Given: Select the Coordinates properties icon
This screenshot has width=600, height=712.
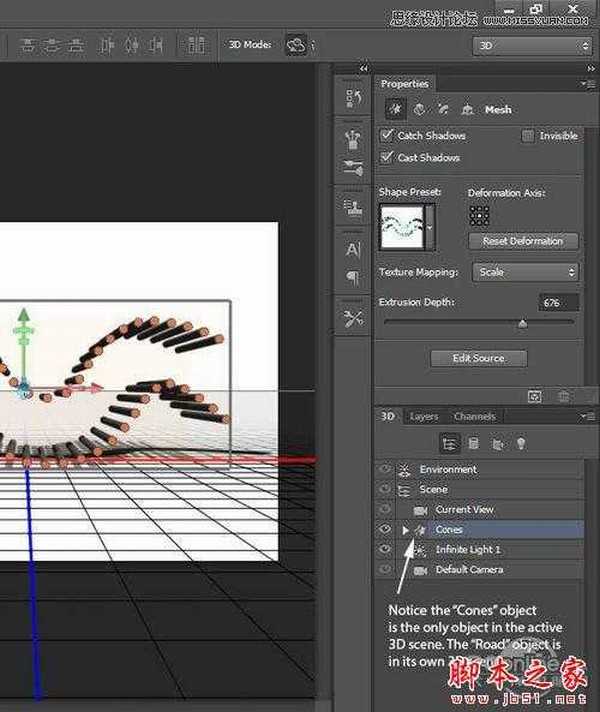Looking at the screenshot, I should coord(466,109).
